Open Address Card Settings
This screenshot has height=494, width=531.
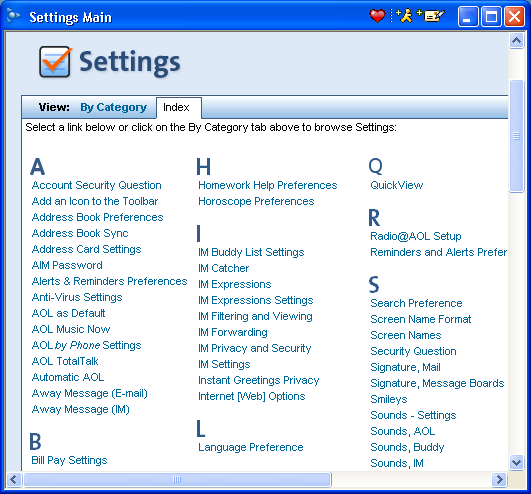click(86, 249)
